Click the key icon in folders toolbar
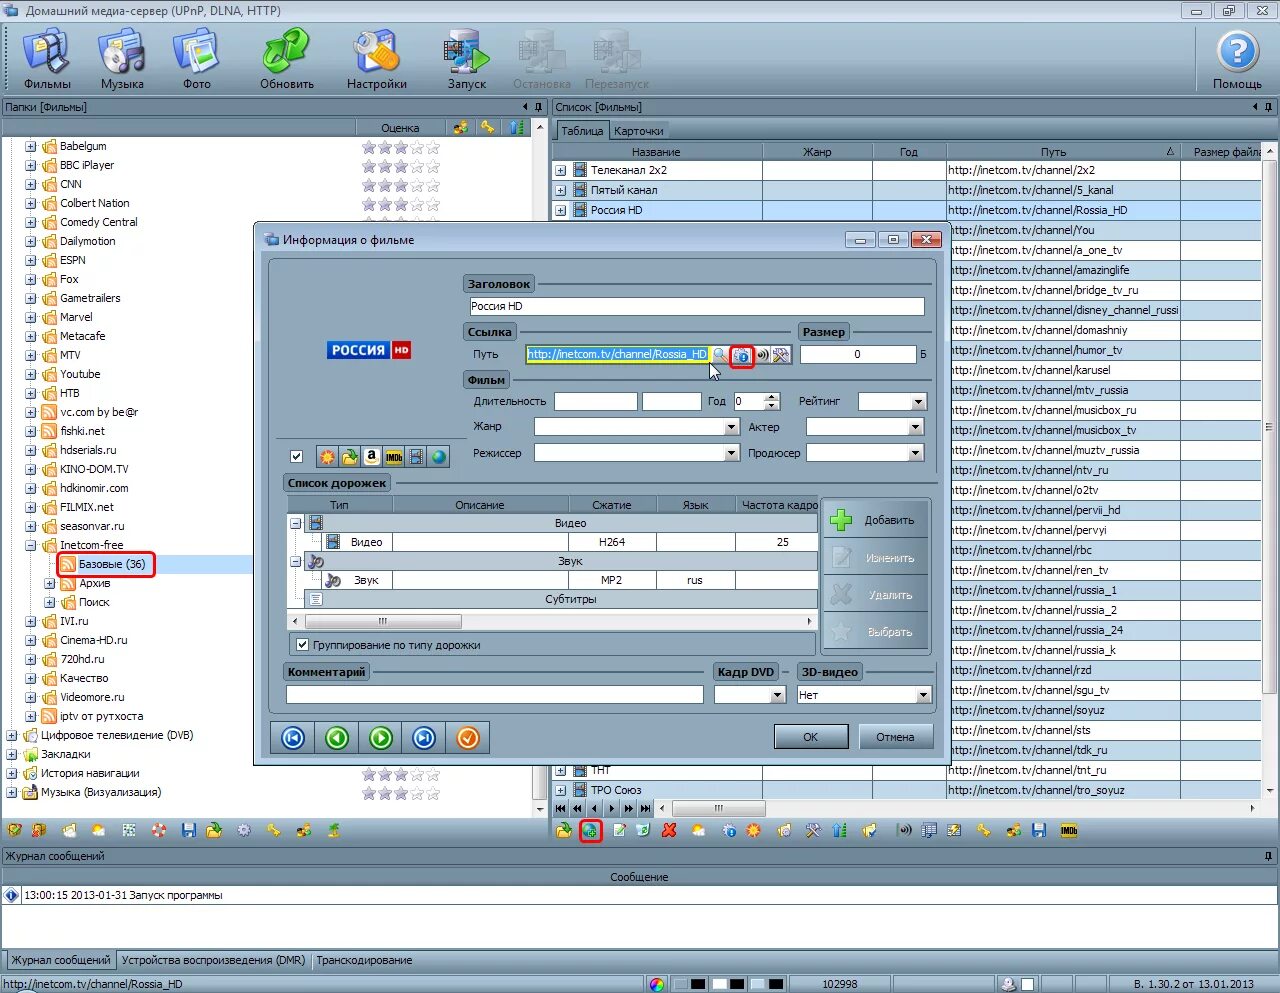The width and height of the screenshot is (1280, 993). pos(273,831)
